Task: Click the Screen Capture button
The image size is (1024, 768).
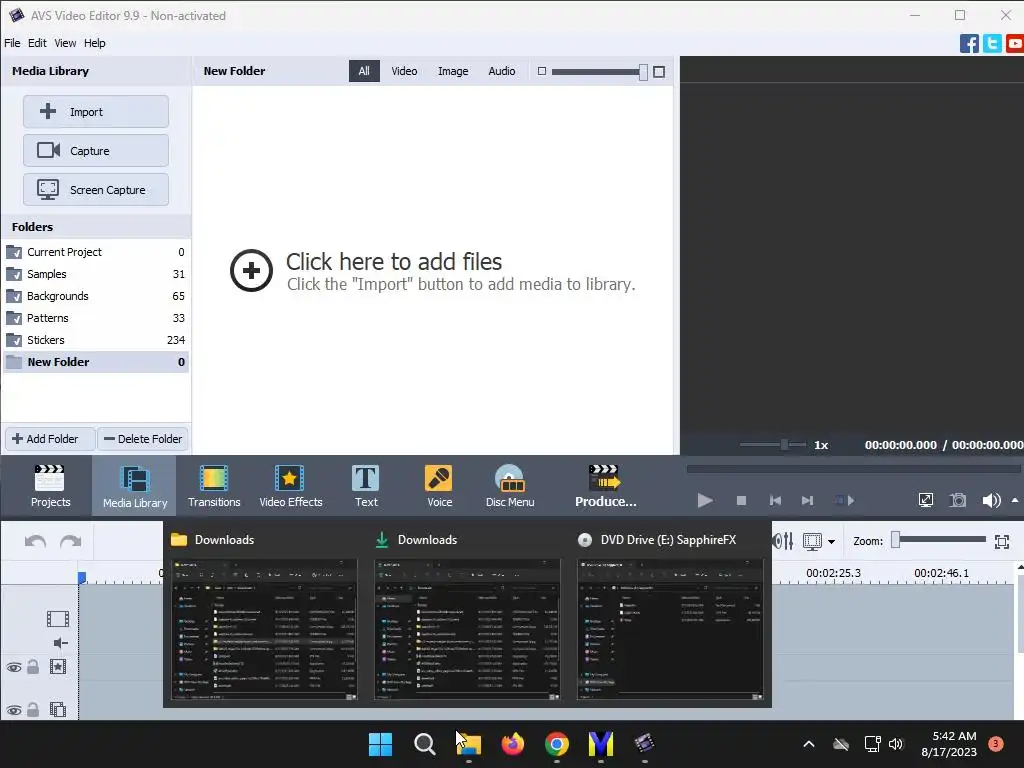Action: 96,190
